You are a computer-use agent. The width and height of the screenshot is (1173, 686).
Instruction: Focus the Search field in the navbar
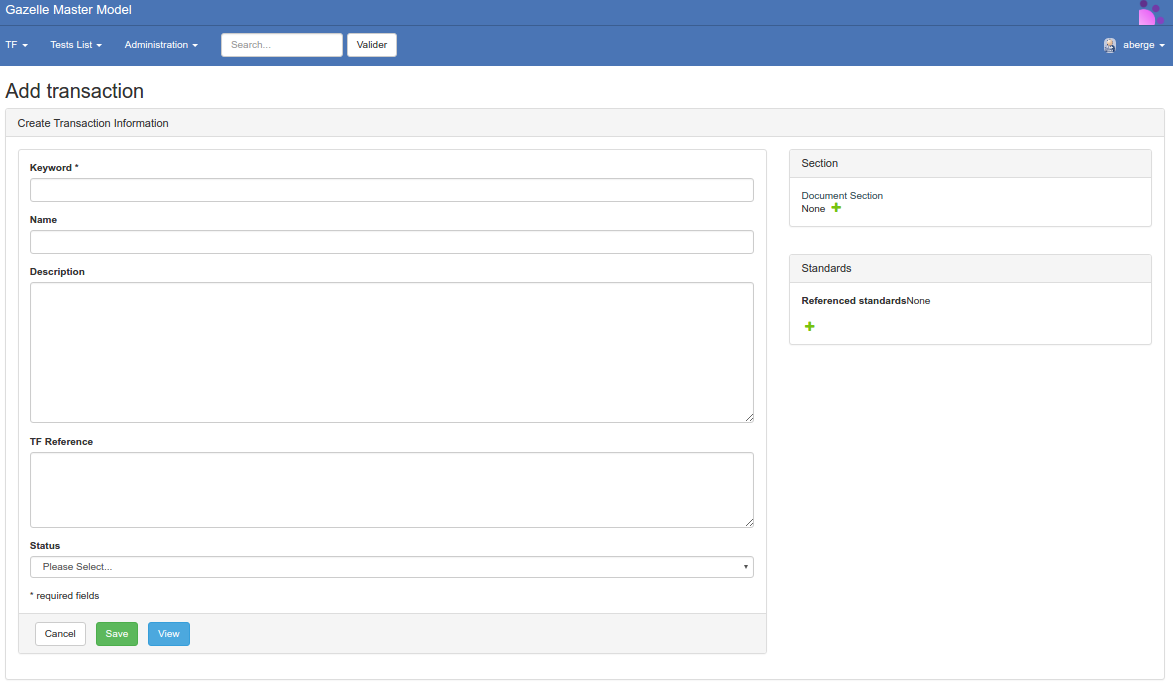coord(281,45)
